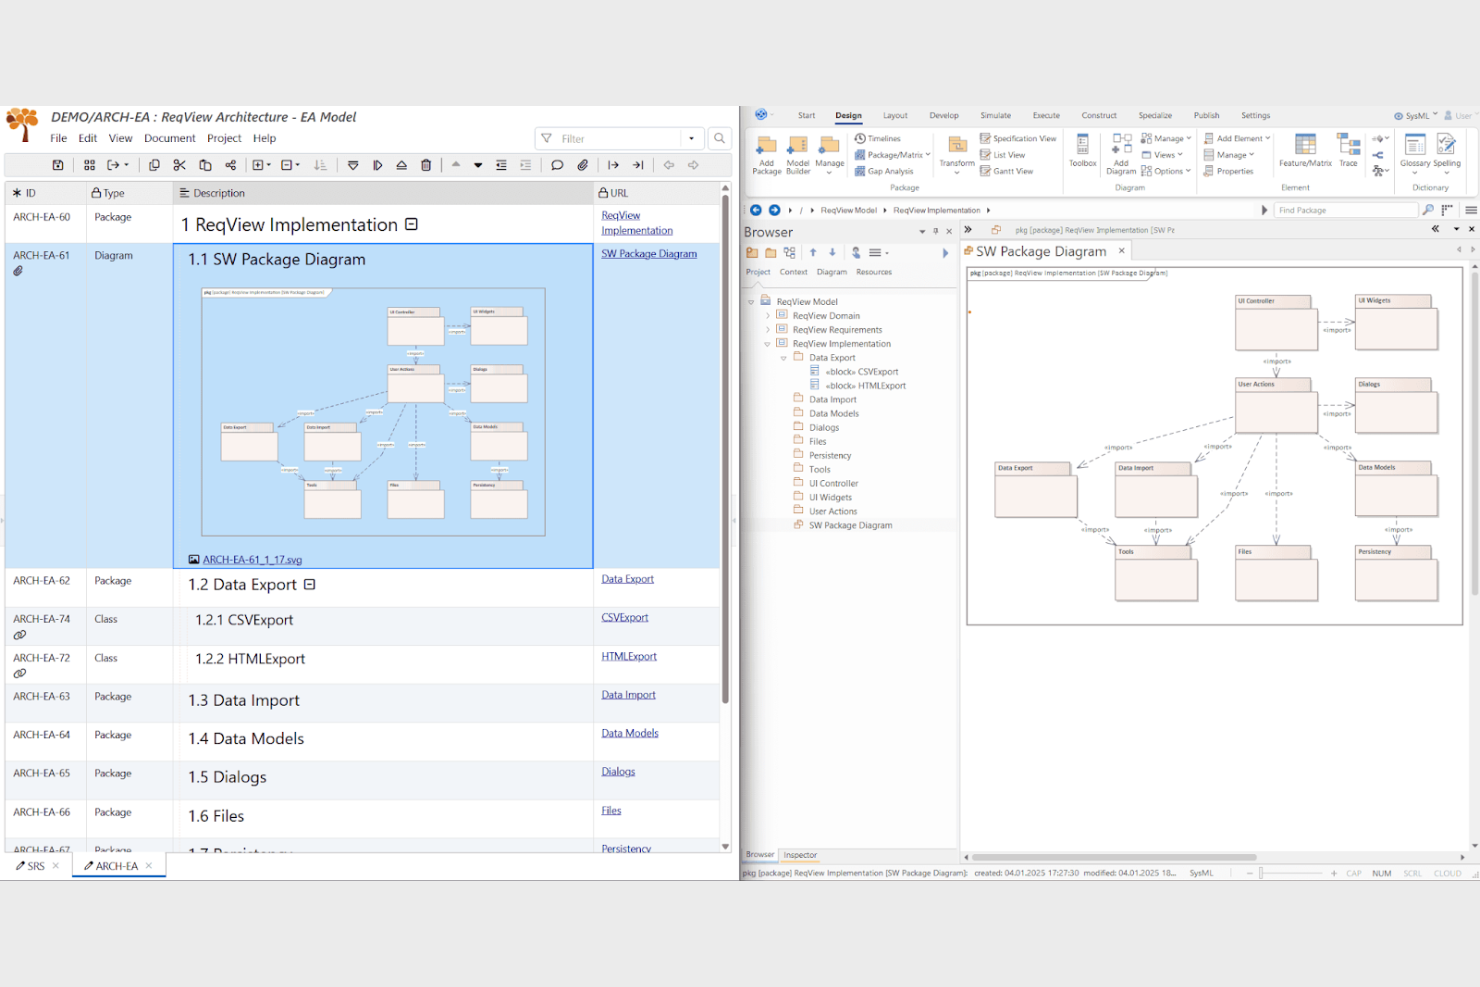The image size is (1480, 987).
Task: Open the Transform dropdown in the ribbon
Action: pyautogui.click(x=957, y=156)
